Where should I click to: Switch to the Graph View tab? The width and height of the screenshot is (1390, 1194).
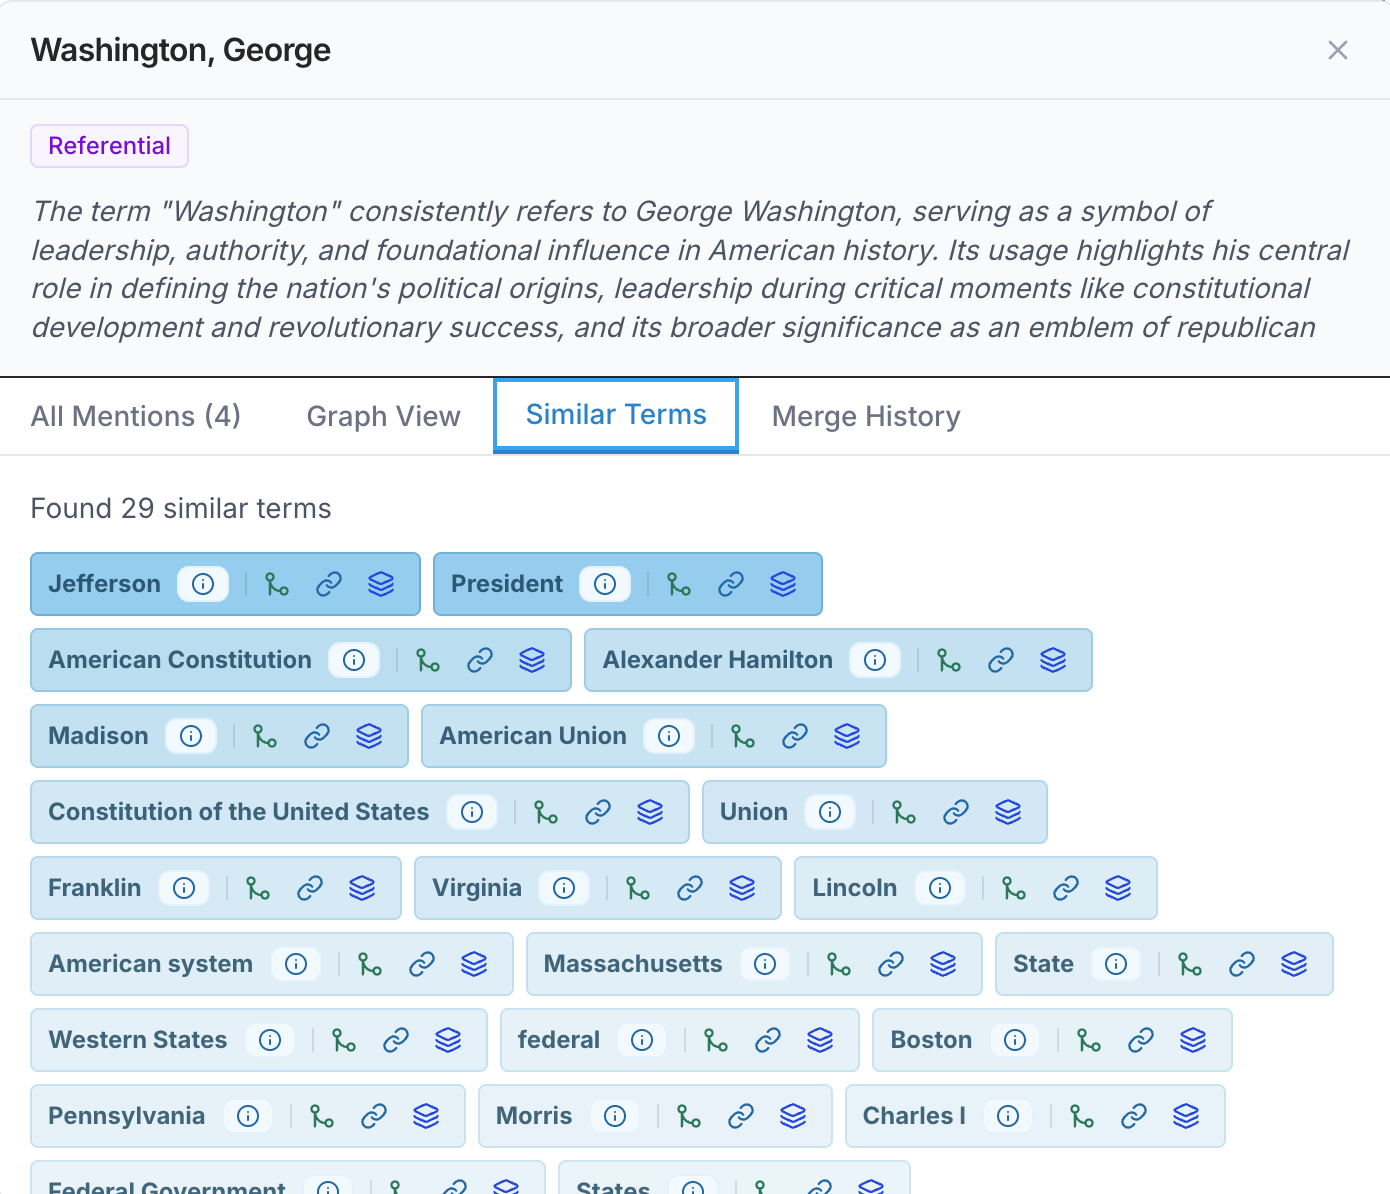point(383,416)
